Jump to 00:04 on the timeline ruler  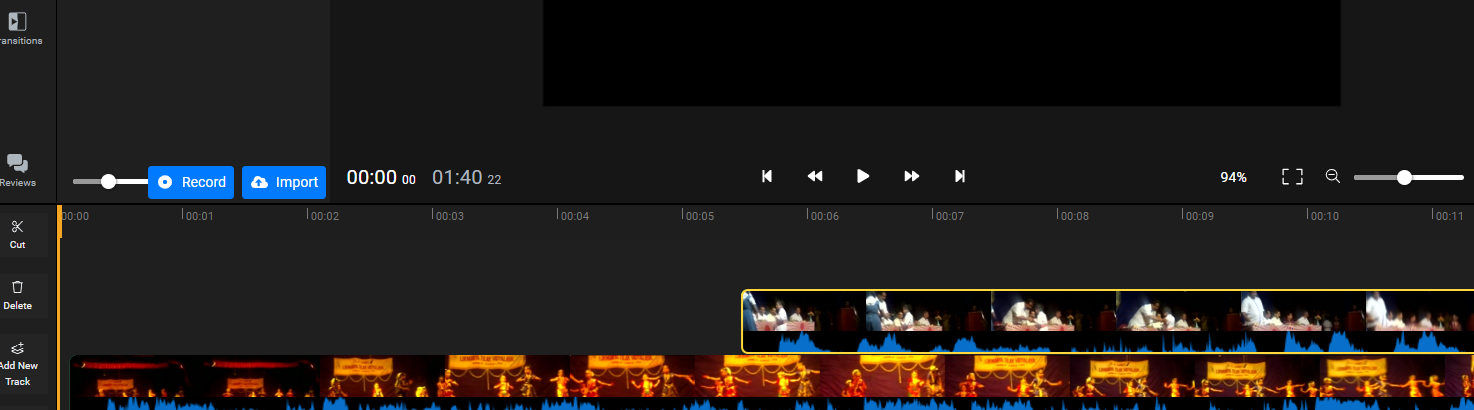click(573, 215)
